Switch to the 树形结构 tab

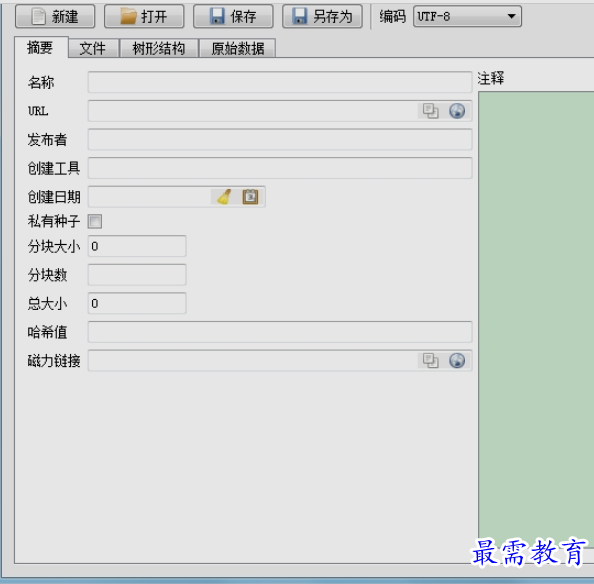(x=159, y=48)
